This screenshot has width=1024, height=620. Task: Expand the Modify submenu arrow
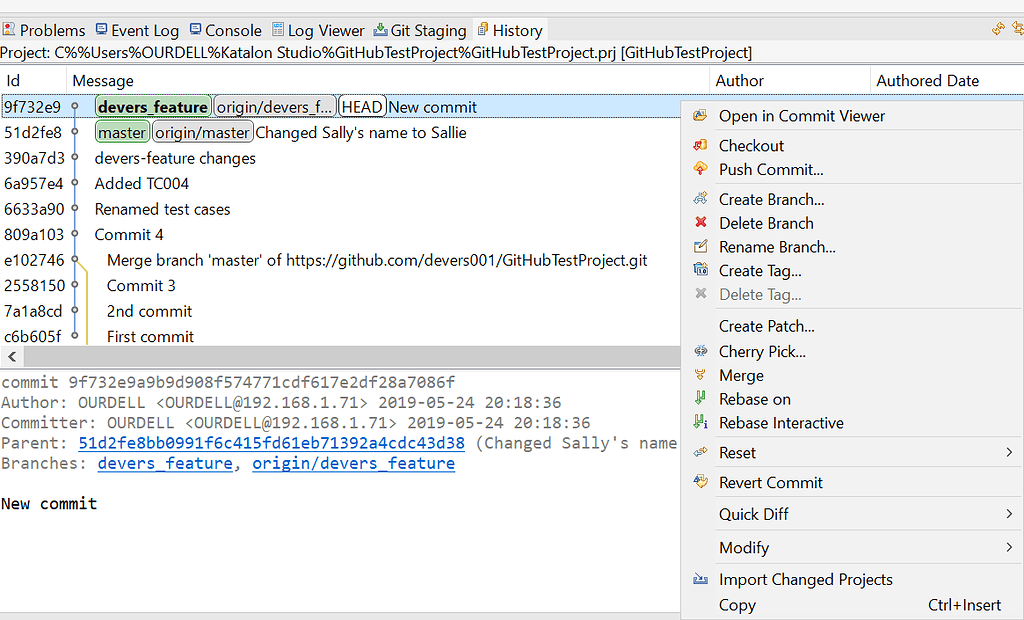pyautogui.click(x=1009, y=547)
